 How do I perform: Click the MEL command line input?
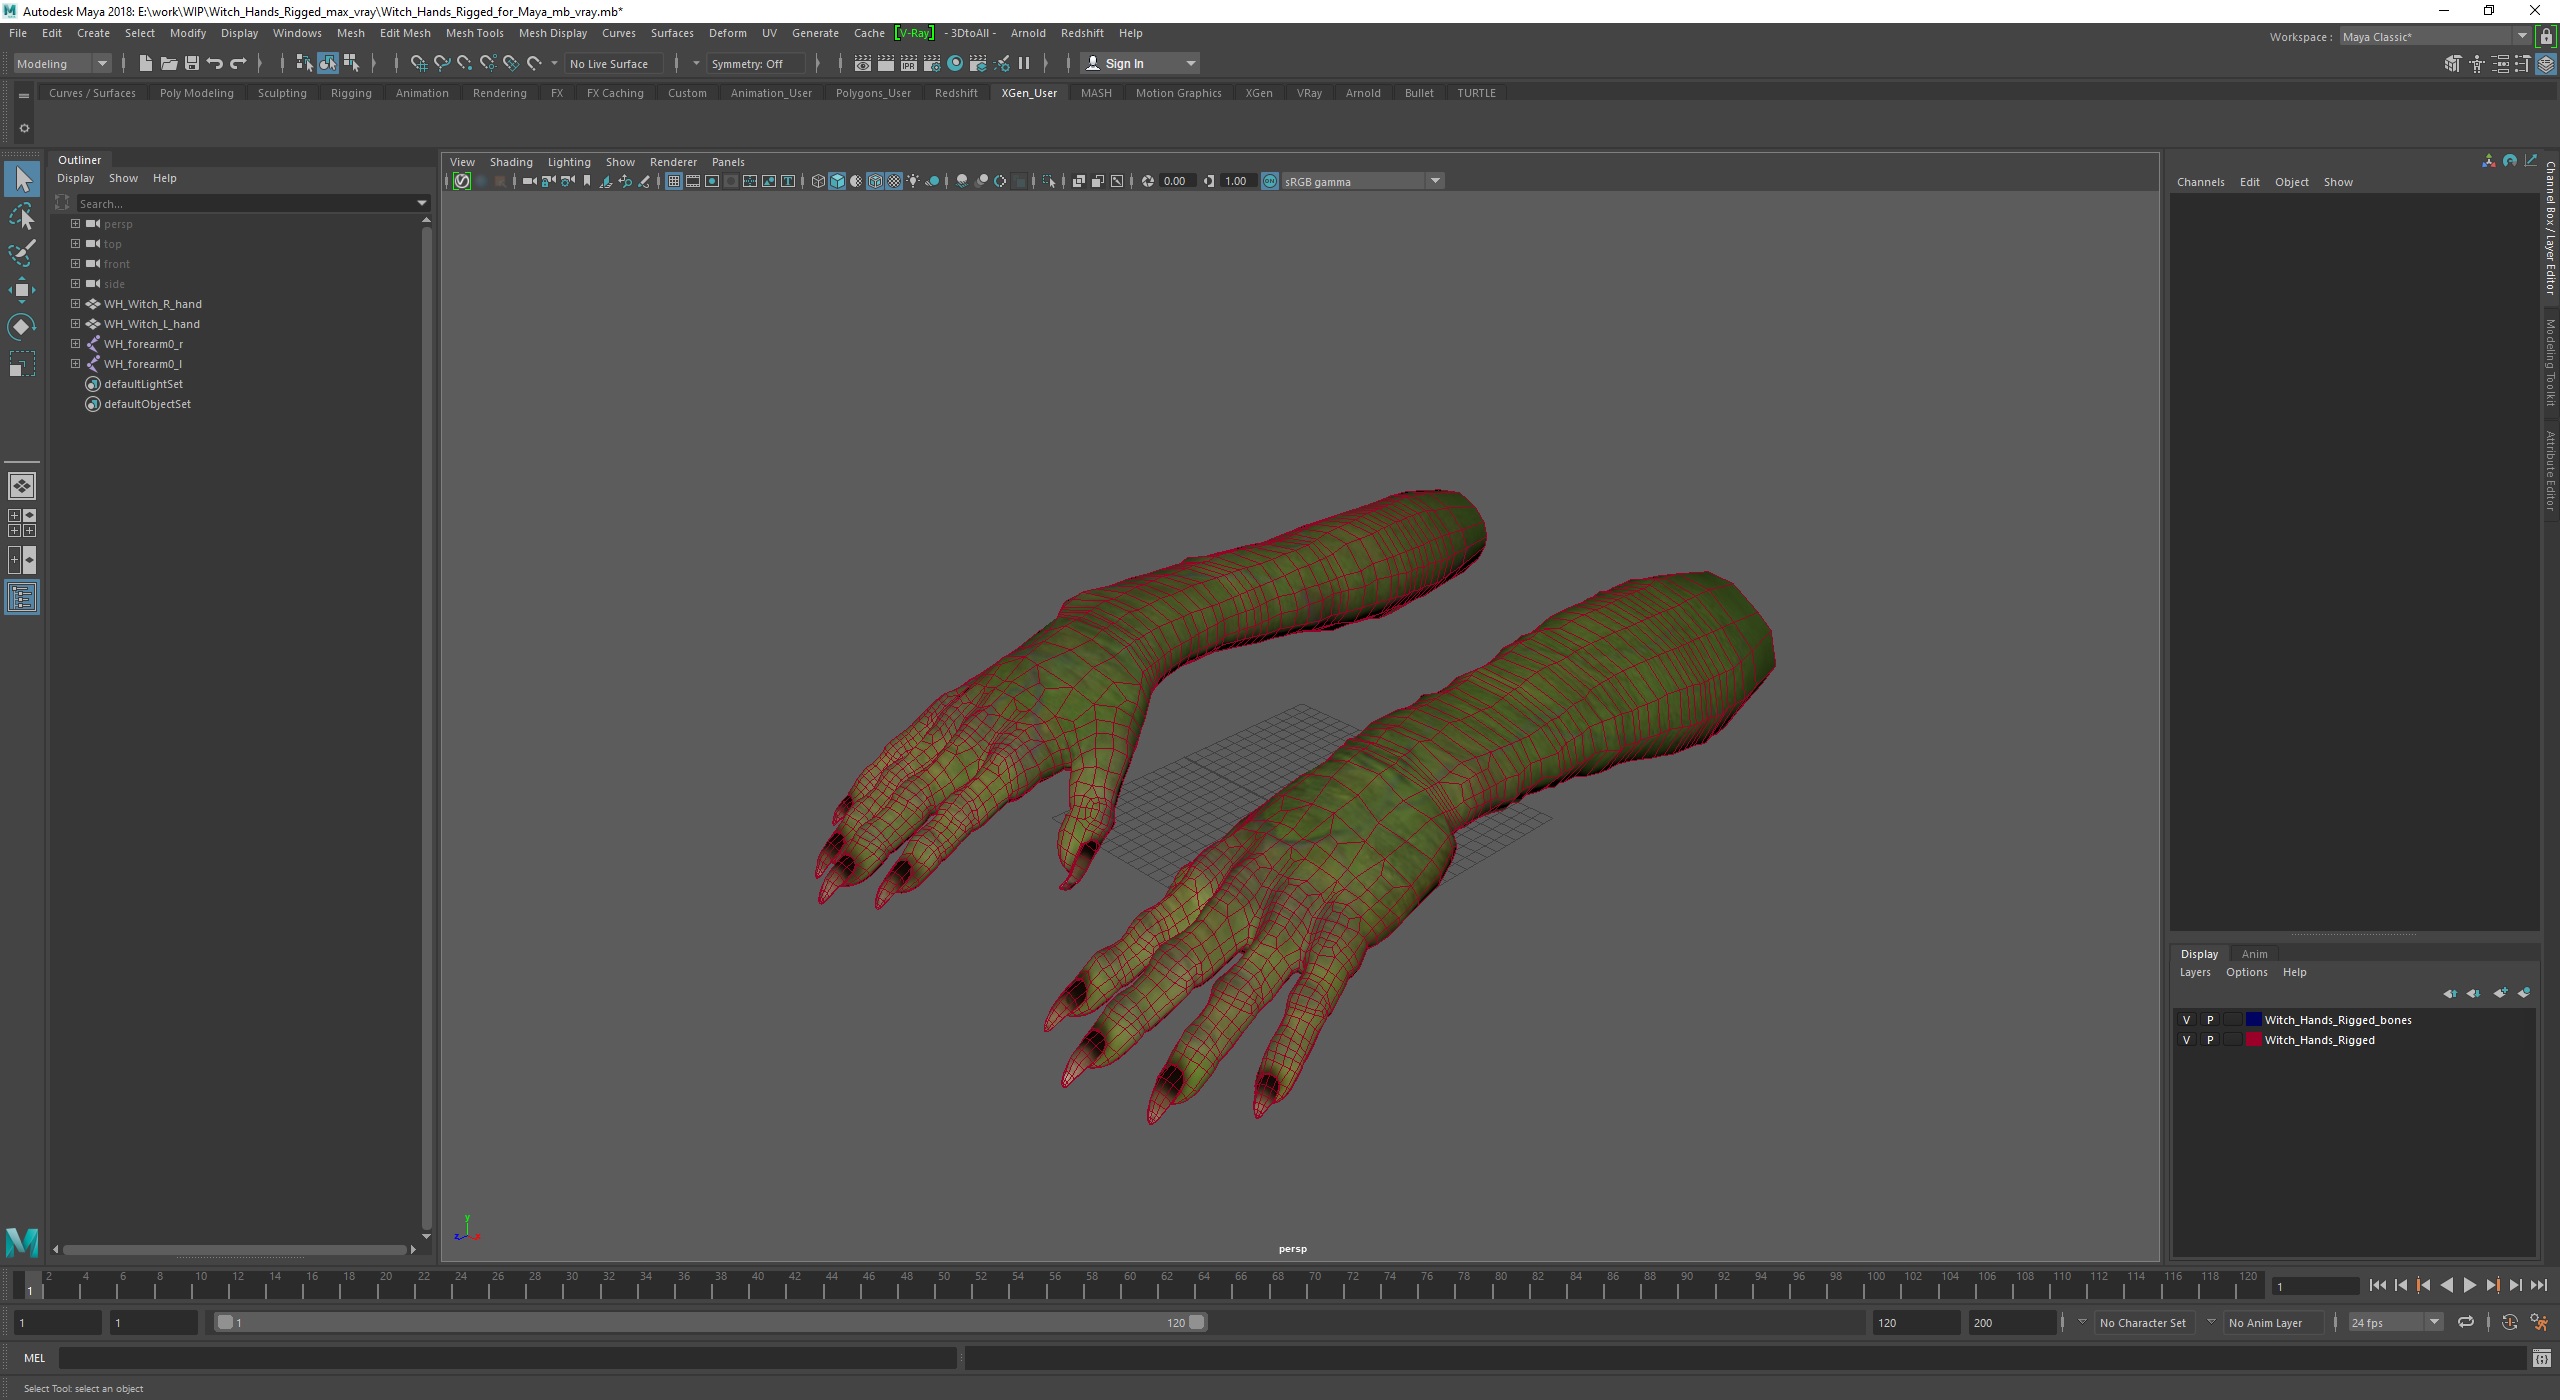(507, 1358)
